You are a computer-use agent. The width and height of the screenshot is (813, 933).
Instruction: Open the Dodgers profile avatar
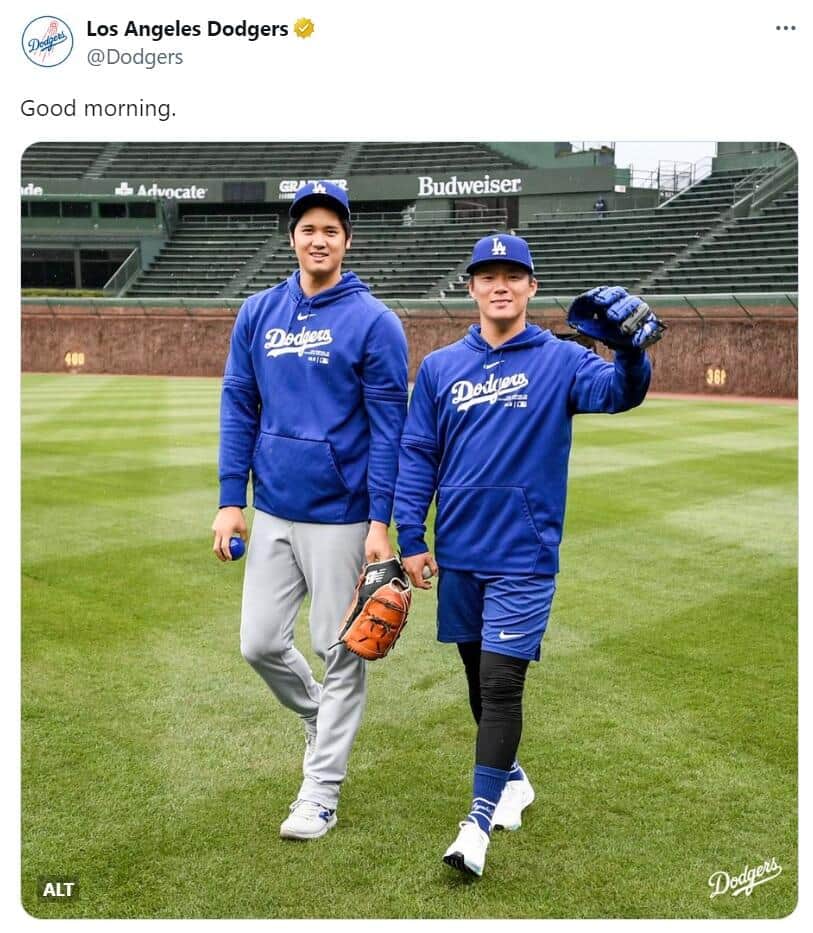click(47, 41)
